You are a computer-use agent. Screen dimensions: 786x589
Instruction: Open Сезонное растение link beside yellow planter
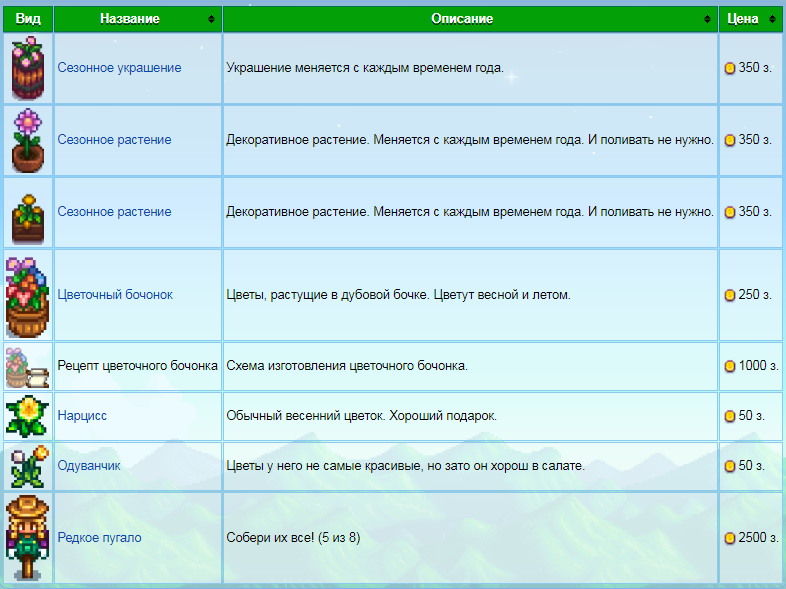114,212
